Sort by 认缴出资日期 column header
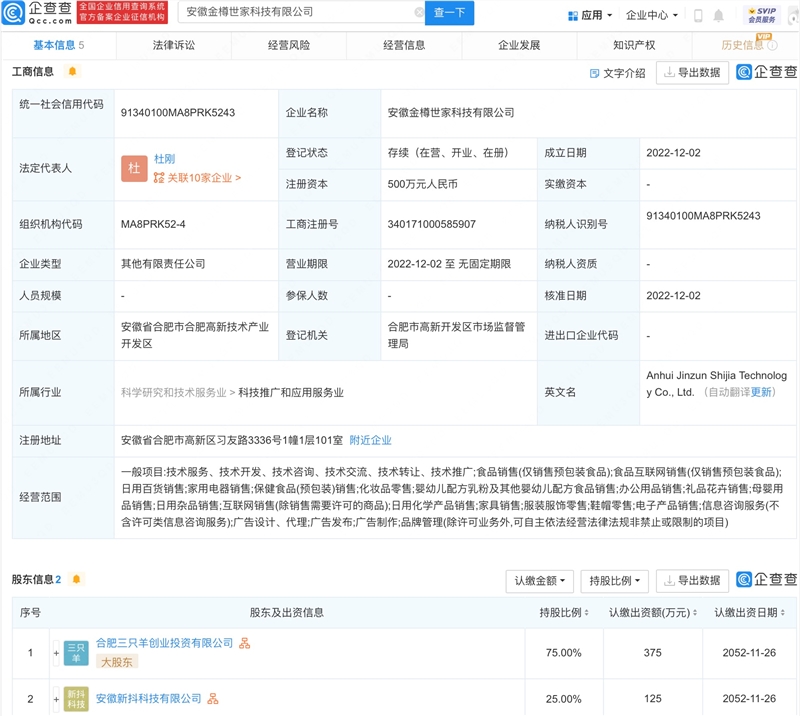 click(x=749, y=612)
